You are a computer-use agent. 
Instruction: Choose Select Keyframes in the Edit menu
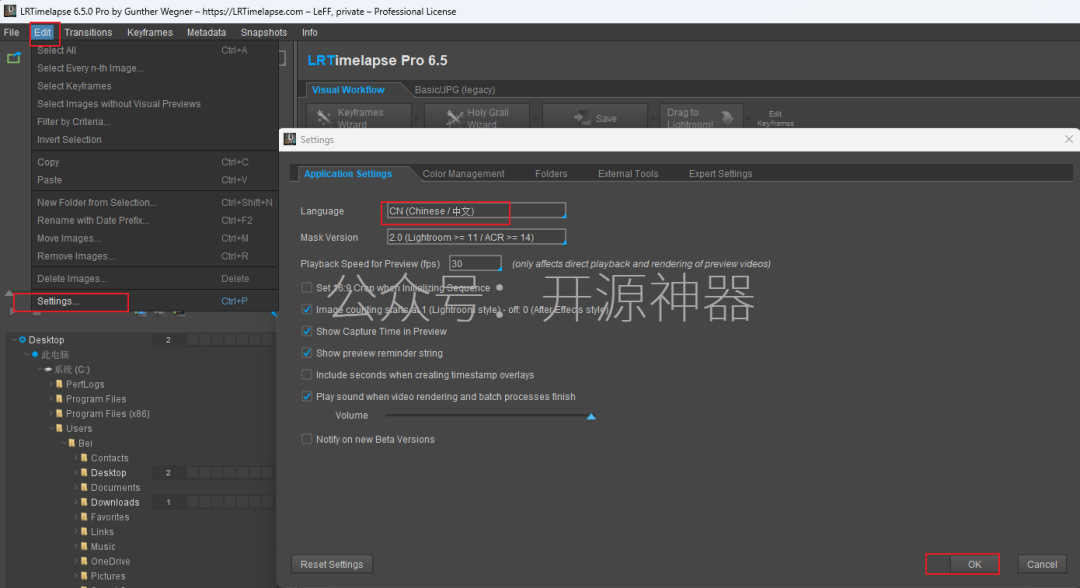tap(155, 86)
